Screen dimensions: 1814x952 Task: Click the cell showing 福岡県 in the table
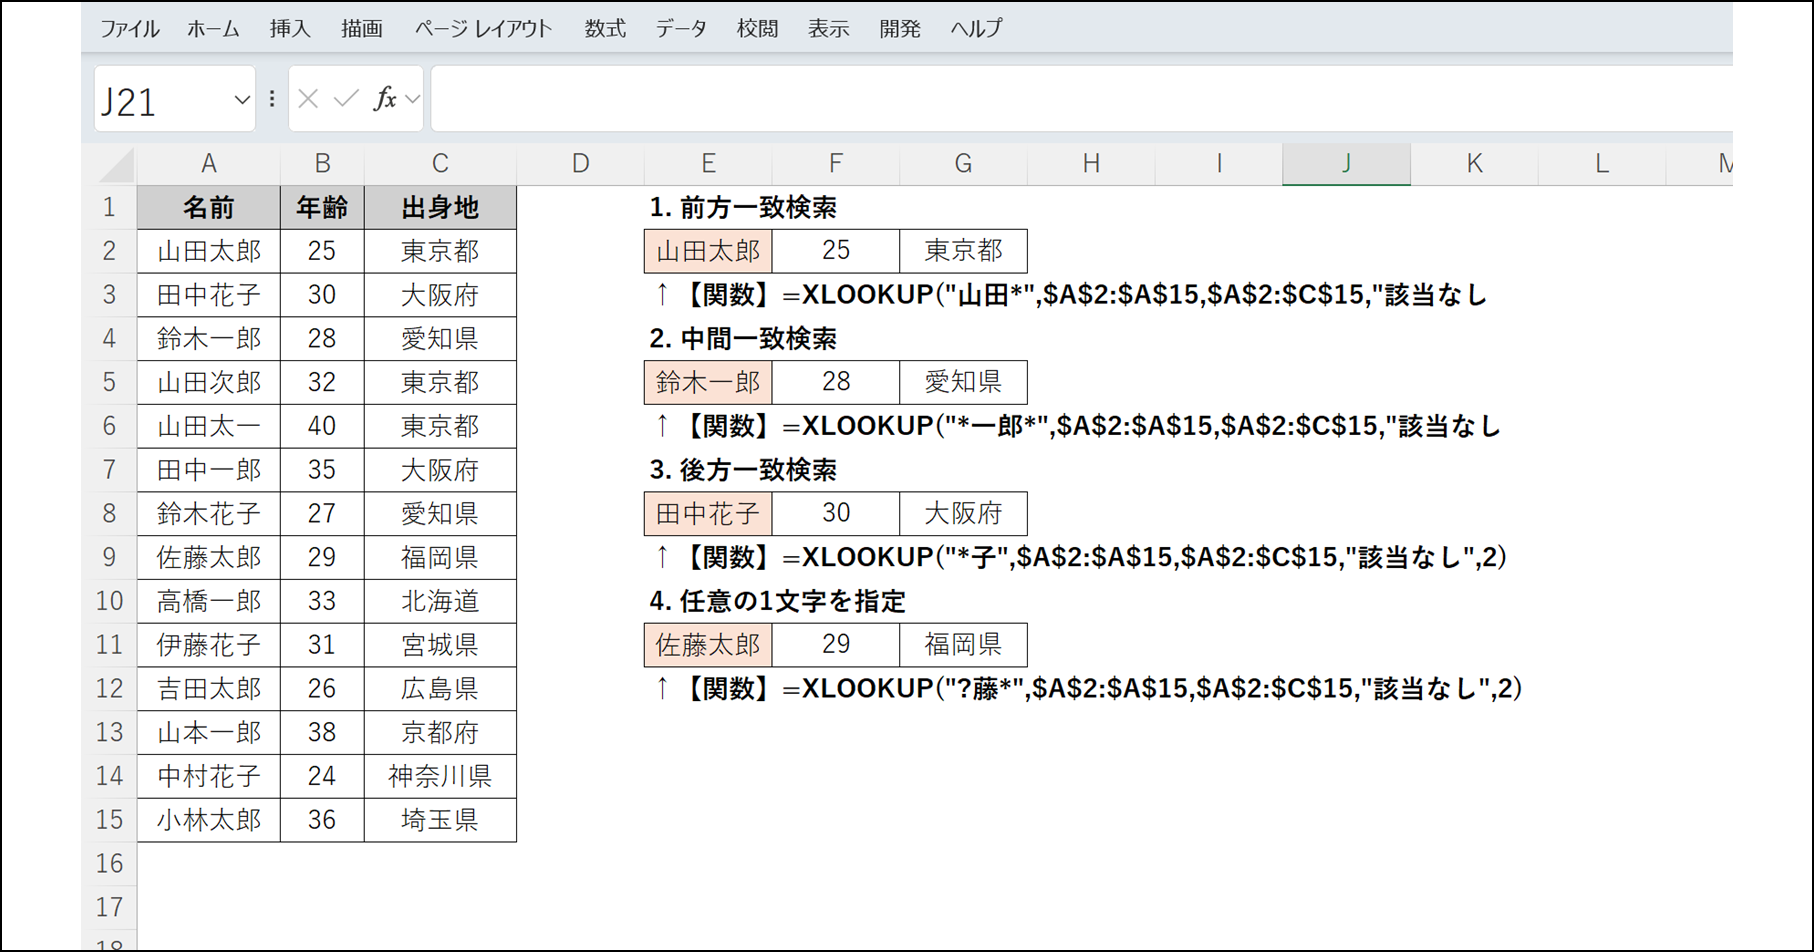click(x=439, y=557)
